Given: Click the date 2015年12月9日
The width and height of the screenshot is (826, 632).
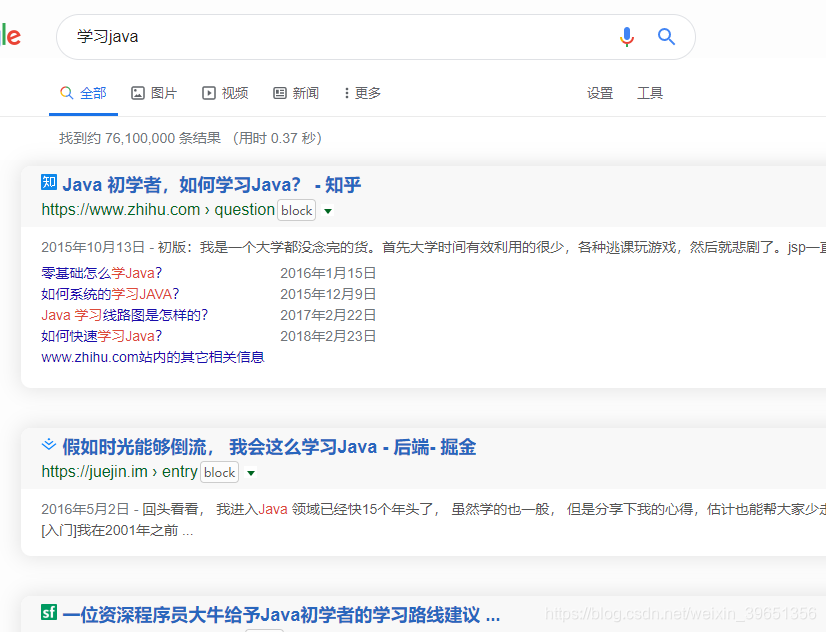Looking at the screenshot, I should [x=328, y=294].
